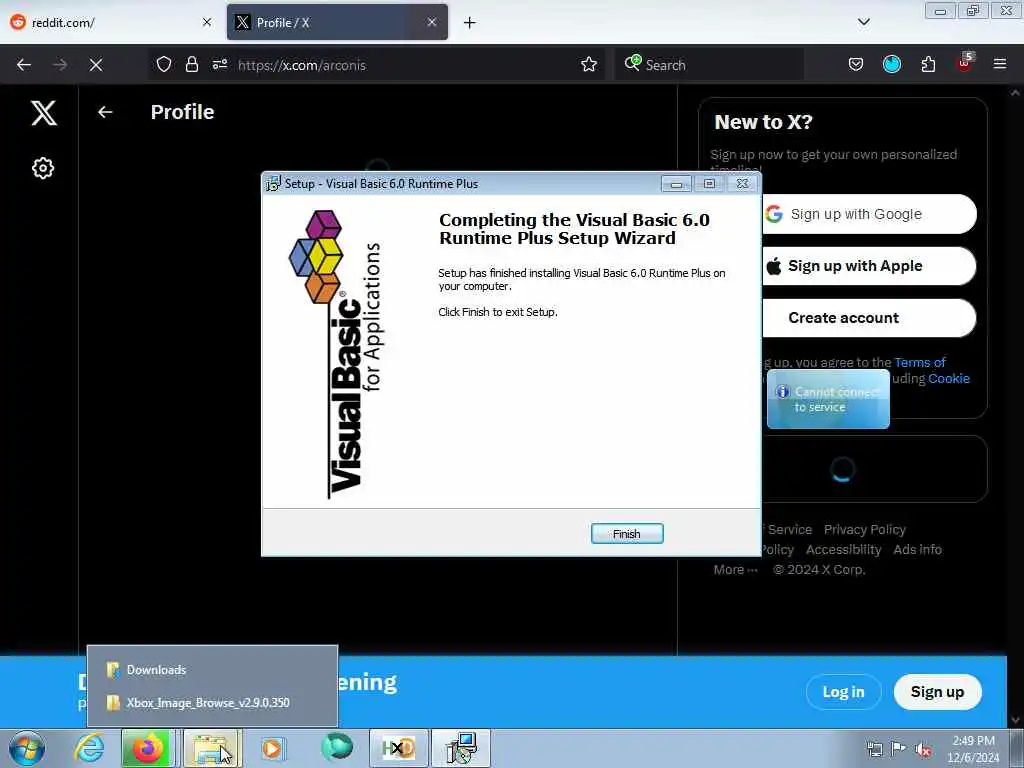This screenshot has height=768, width=1024.
Task: Open the Action Center flag tray icon
Action: click(x=899, y=749)
